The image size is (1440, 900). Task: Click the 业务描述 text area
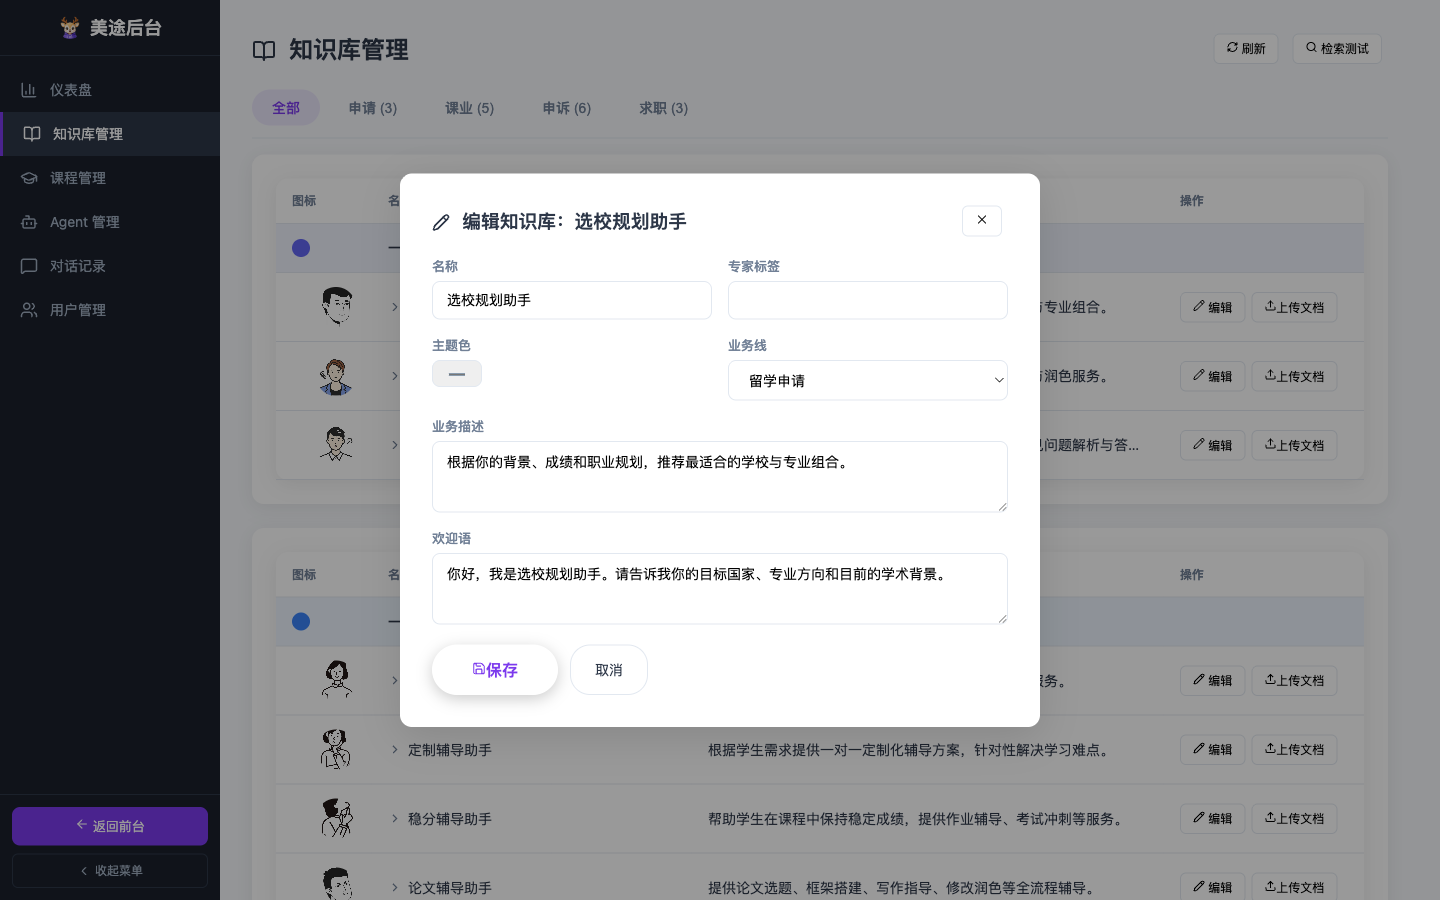point(720,477)
